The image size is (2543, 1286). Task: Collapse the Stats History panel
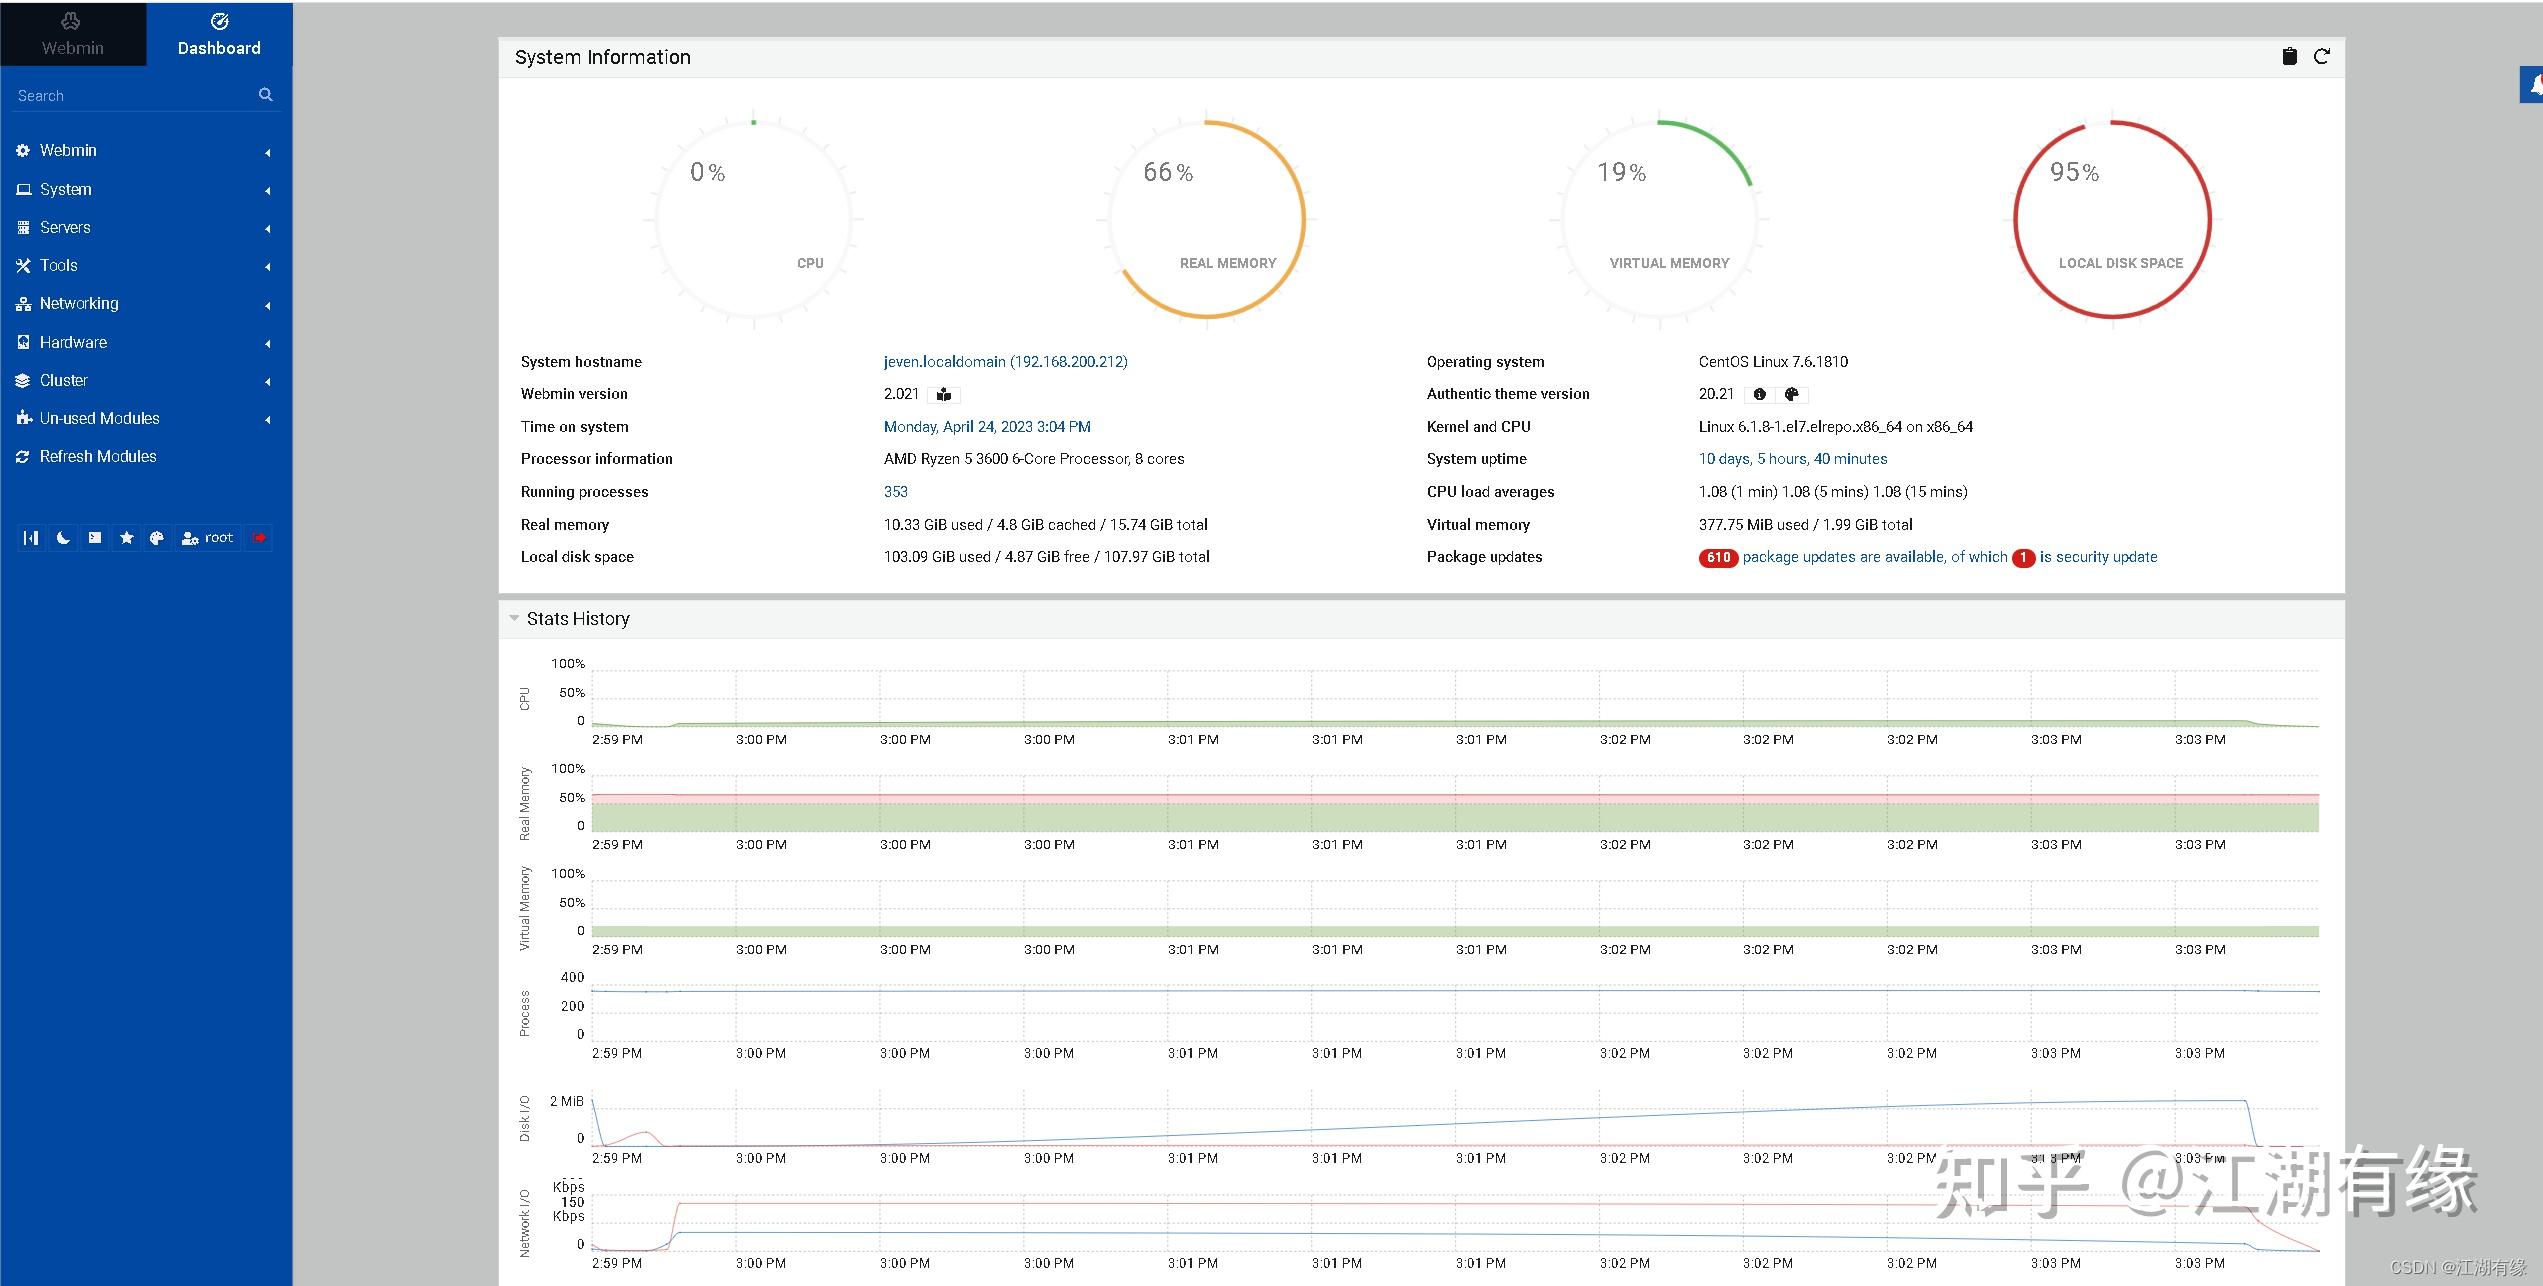514,618
